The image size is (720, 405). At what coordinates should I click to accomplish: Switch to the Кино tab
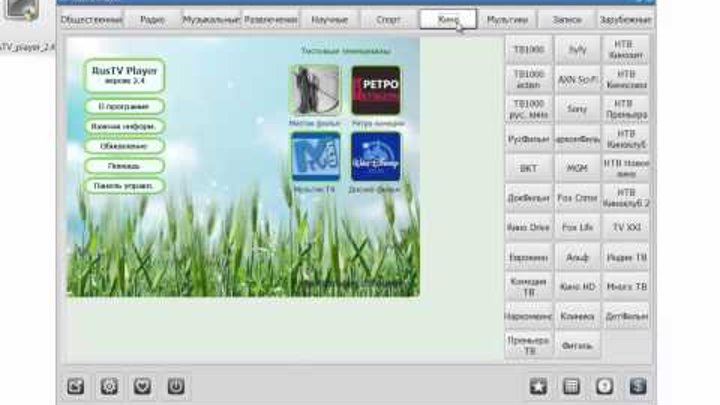coord(447,19)
